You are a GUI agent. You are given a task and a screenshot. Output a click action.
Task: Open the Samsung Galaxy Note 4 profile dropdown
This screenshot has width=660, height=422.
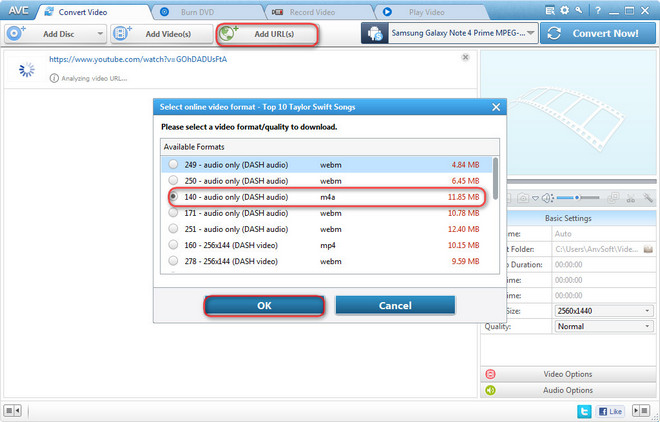tap(530, 33)
